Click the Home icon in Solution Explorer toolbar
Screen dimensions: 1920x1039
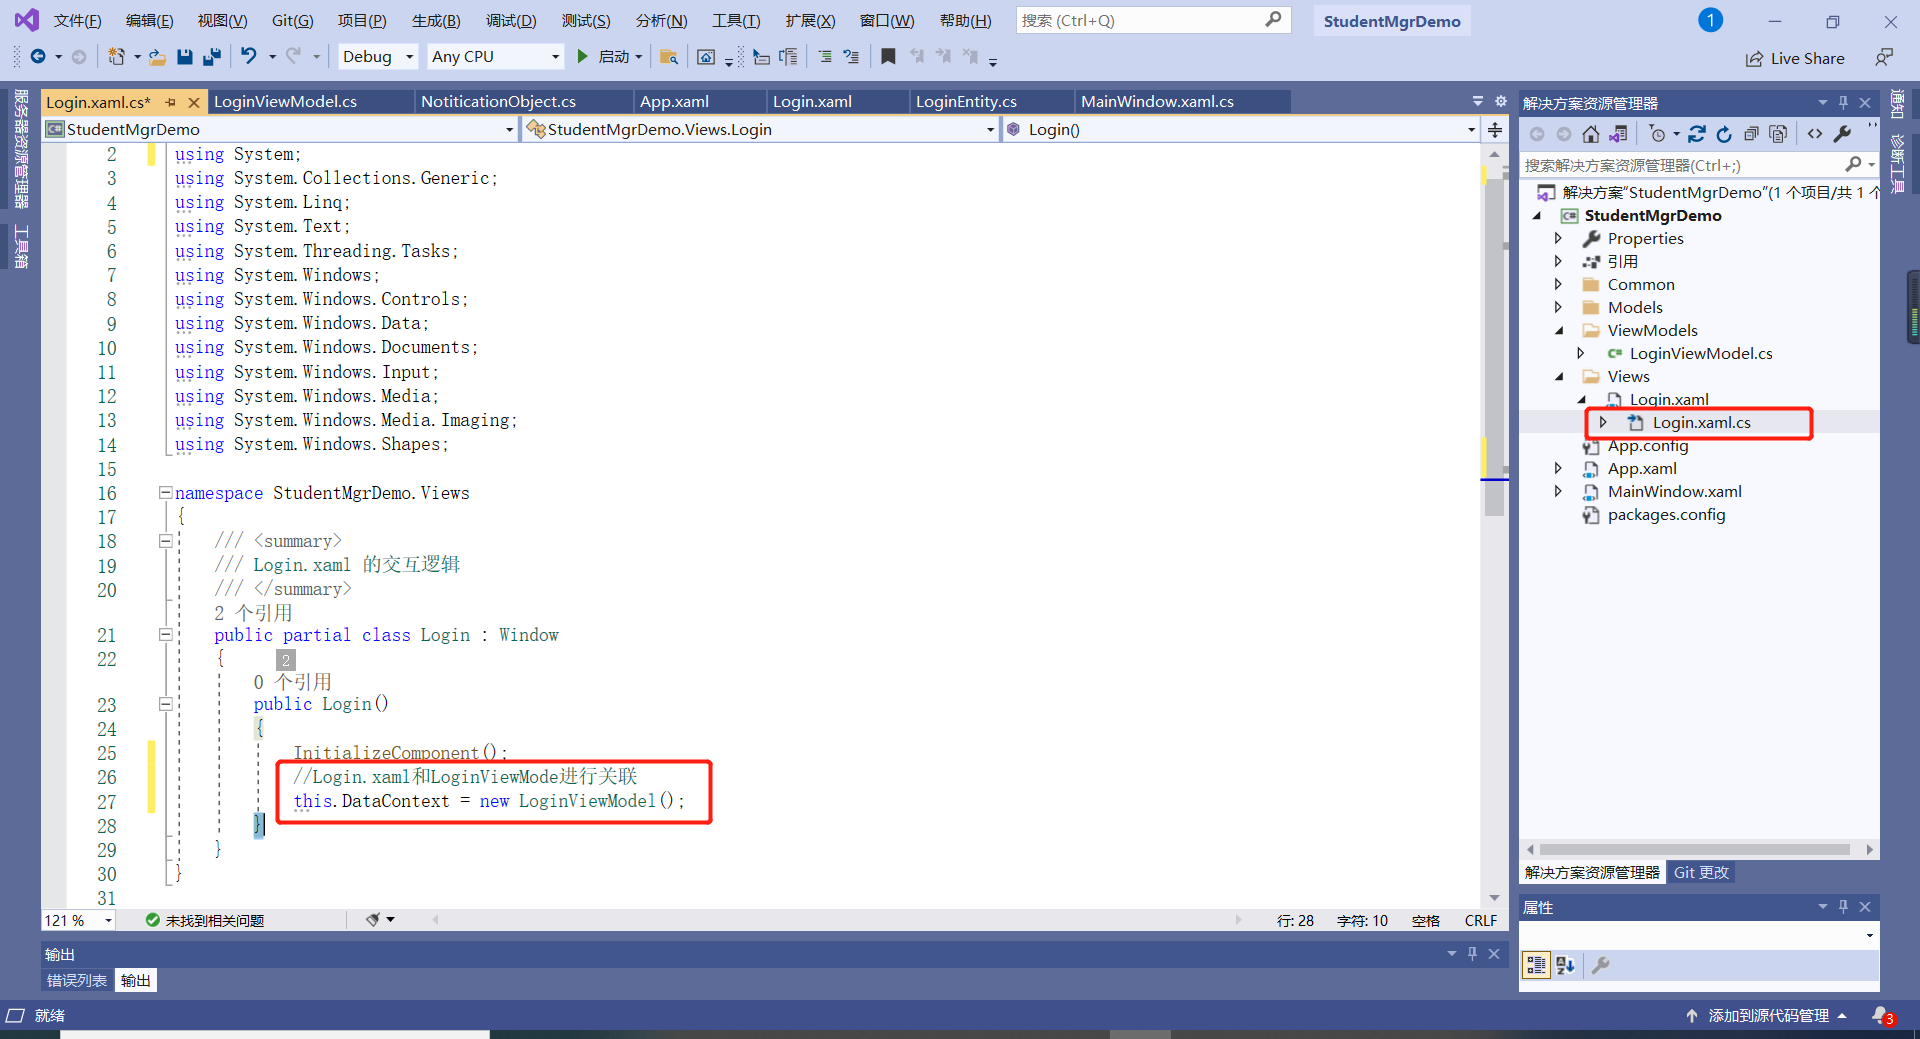click(x=1591, y=134)
